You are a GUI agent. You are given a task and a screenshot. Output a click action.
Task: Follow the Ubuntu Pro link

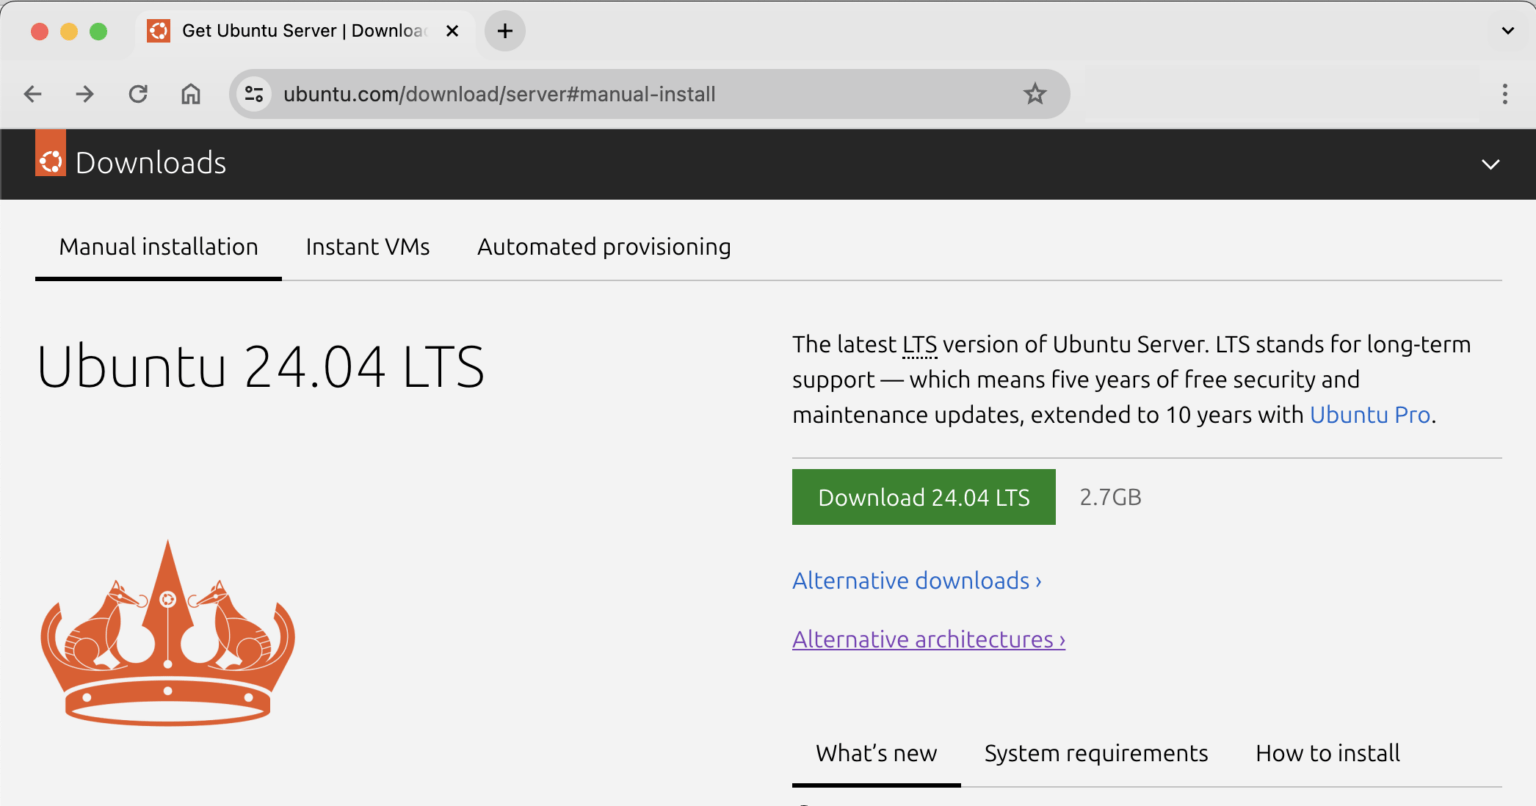[1370, 414]
